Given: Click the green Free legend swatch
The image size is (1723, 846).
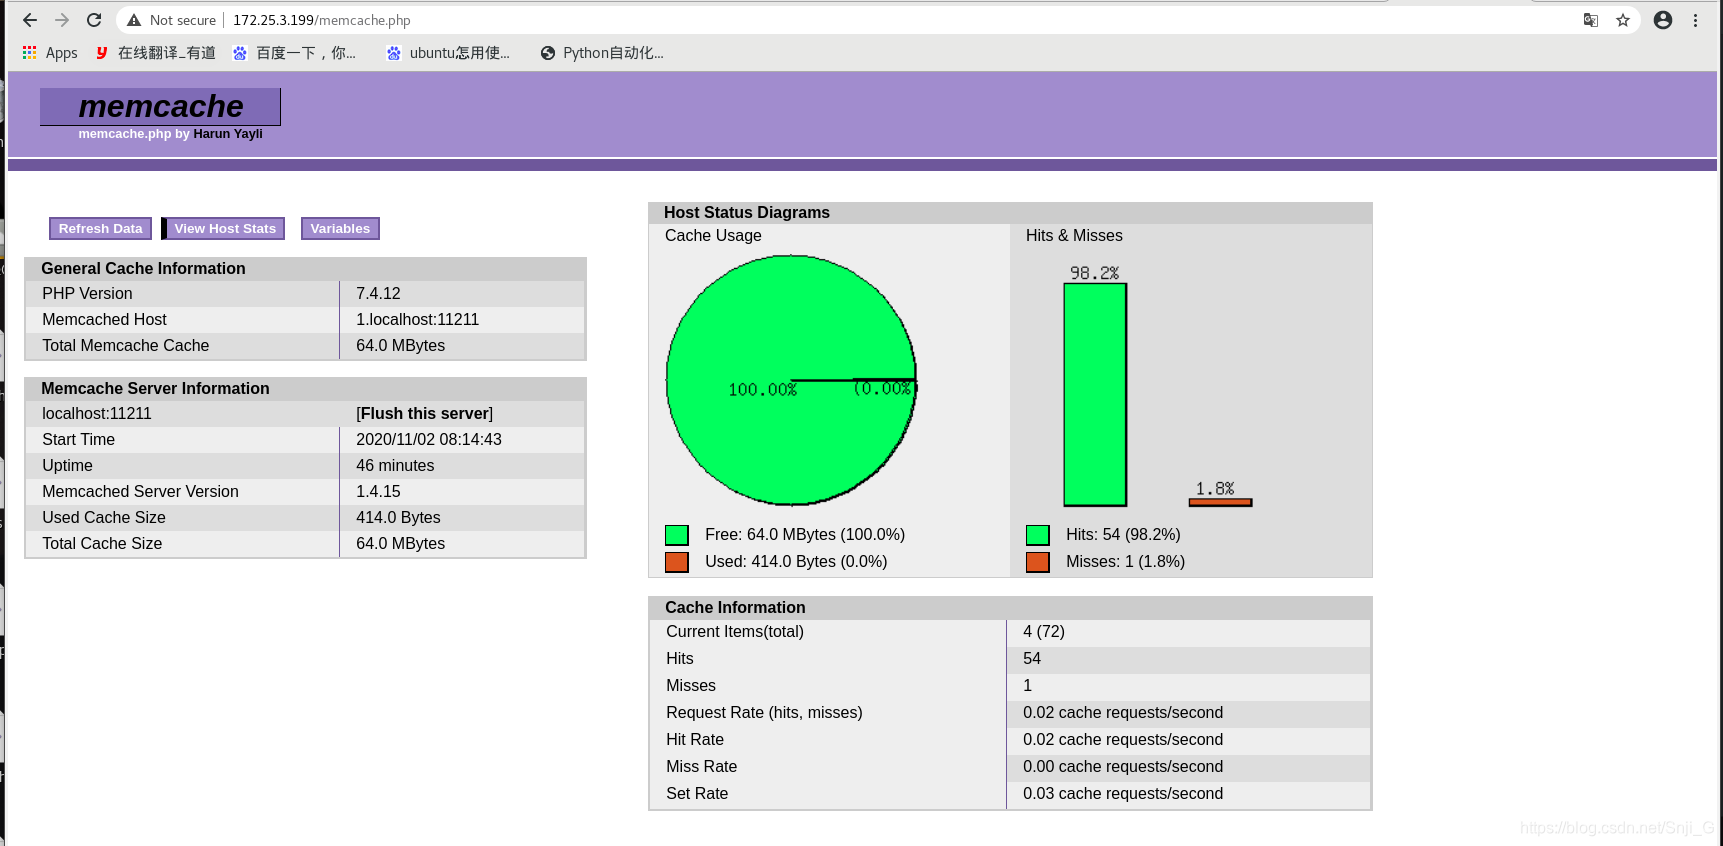Looking at the screenshot, I should click(x=677, y=535).
